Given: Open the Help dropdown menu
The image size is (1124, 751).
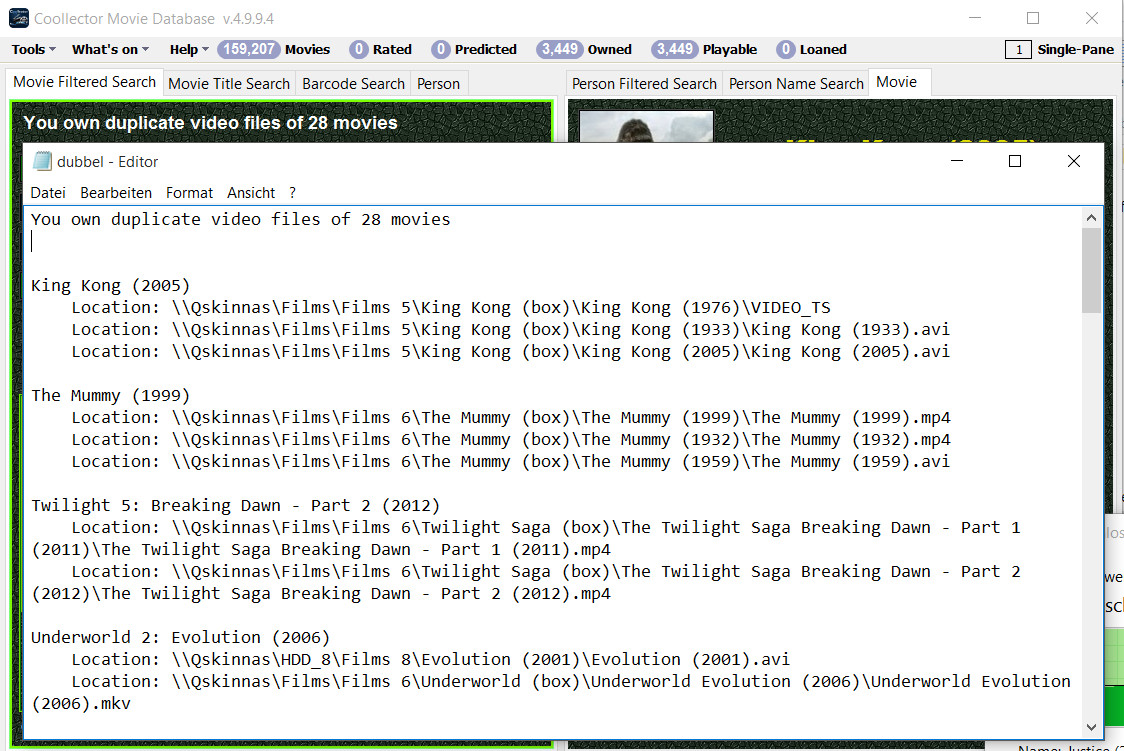Looking at the screenshot, I should pos(189,49).
